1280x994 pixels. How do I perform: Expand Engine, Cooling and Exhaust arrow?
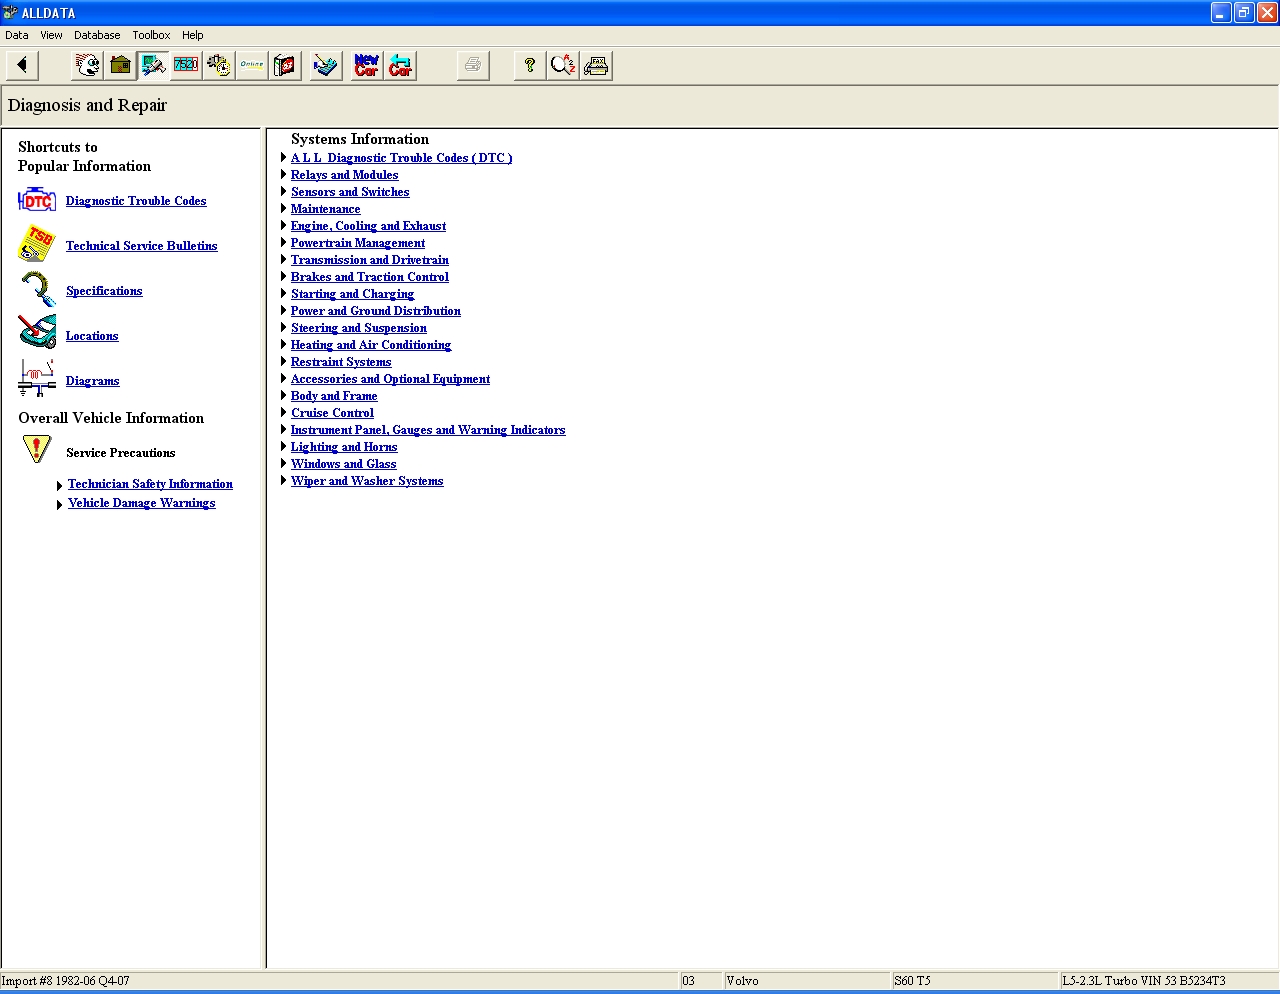tap(284, 226)
